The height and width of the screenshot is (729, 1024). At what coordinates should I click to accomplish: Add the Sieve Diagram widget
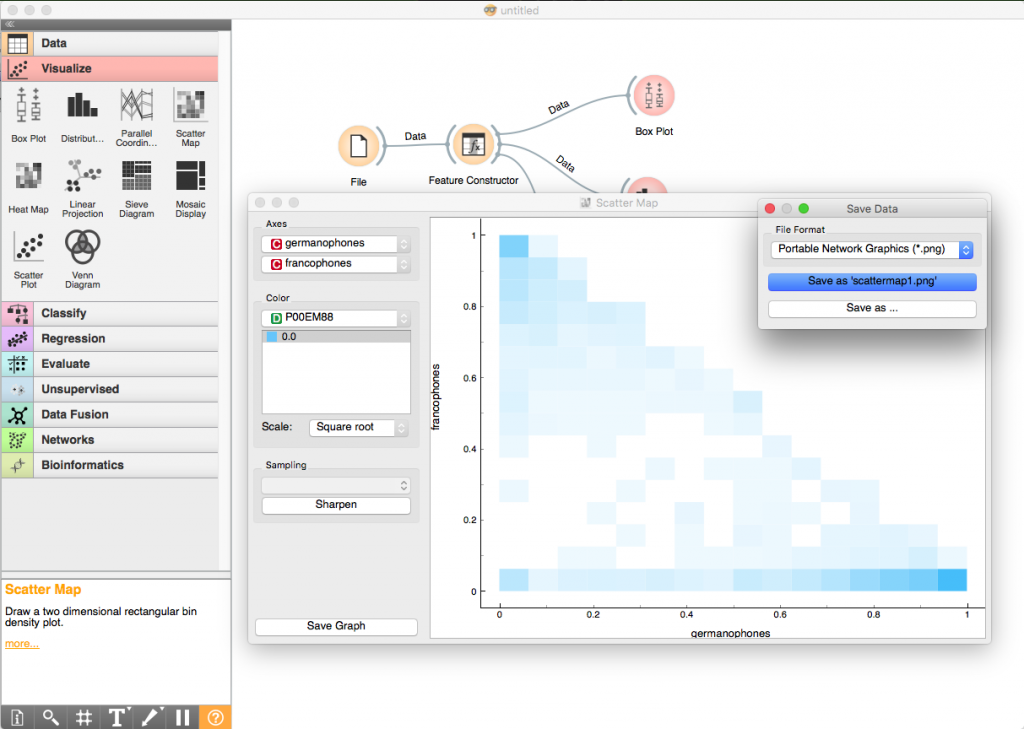click(x=136, y=187)
